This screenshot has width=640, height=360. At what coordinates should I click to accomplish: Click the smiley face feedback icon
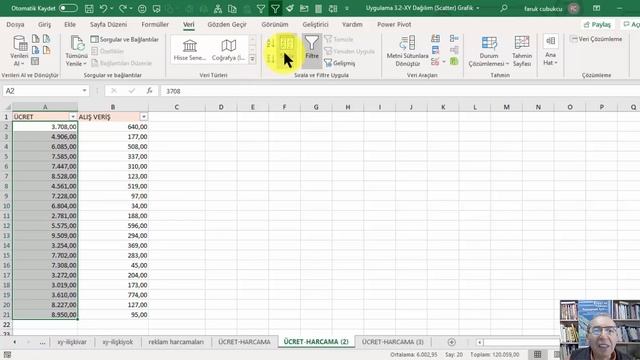coord(142,9)
